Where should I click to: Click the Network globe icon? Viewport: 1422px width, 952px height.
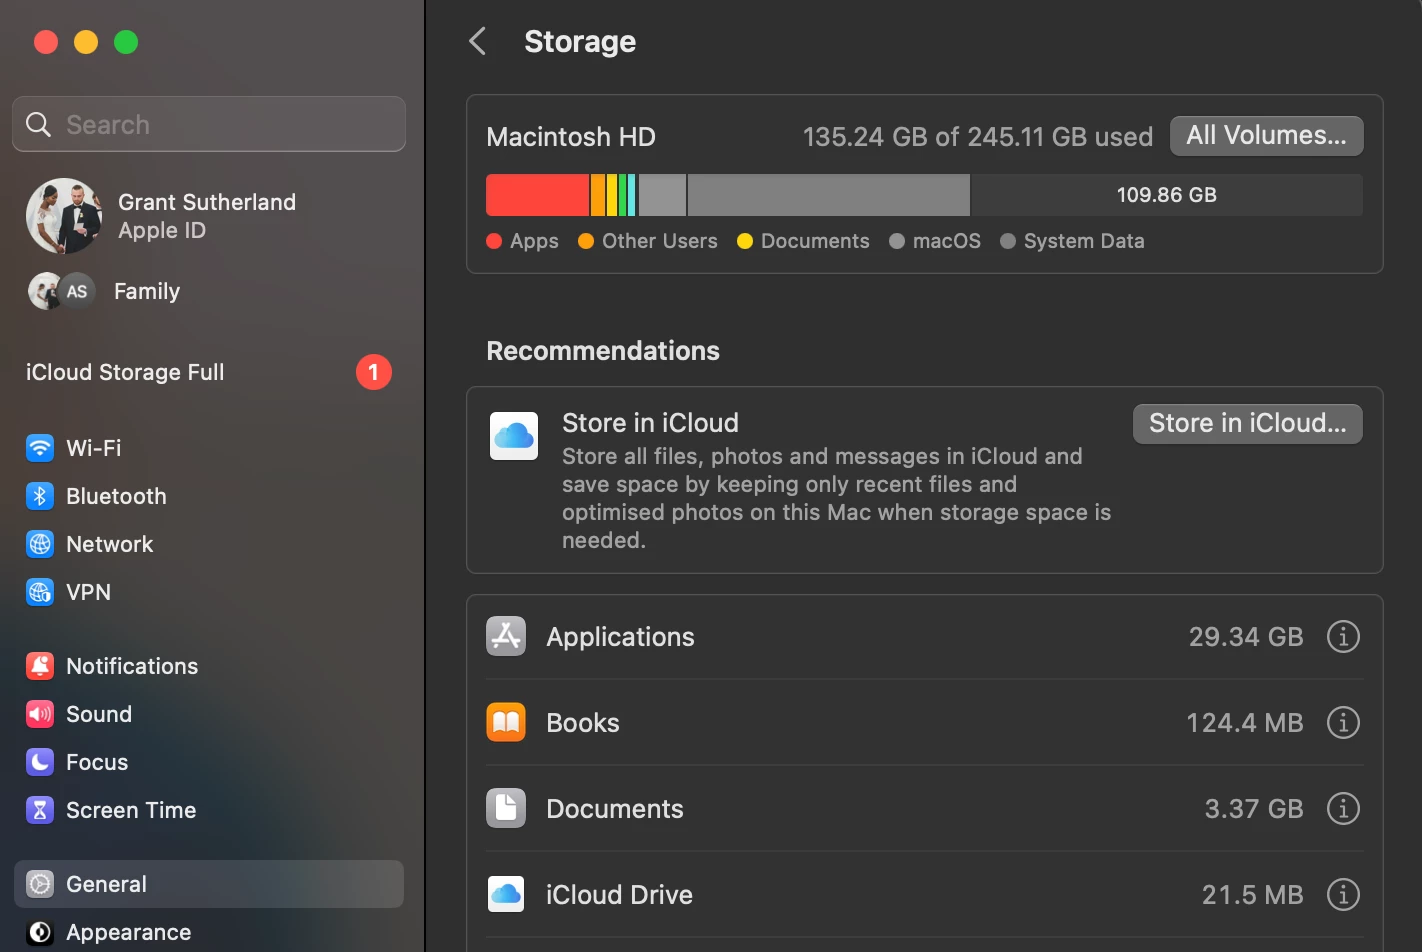pos(40,544)
